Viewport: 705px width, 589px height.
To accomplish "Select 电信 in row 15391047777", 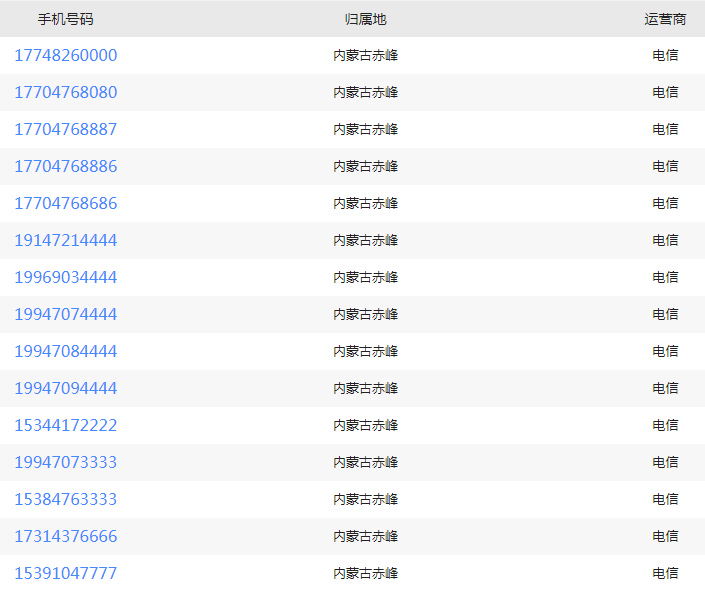I will [665, 573].
